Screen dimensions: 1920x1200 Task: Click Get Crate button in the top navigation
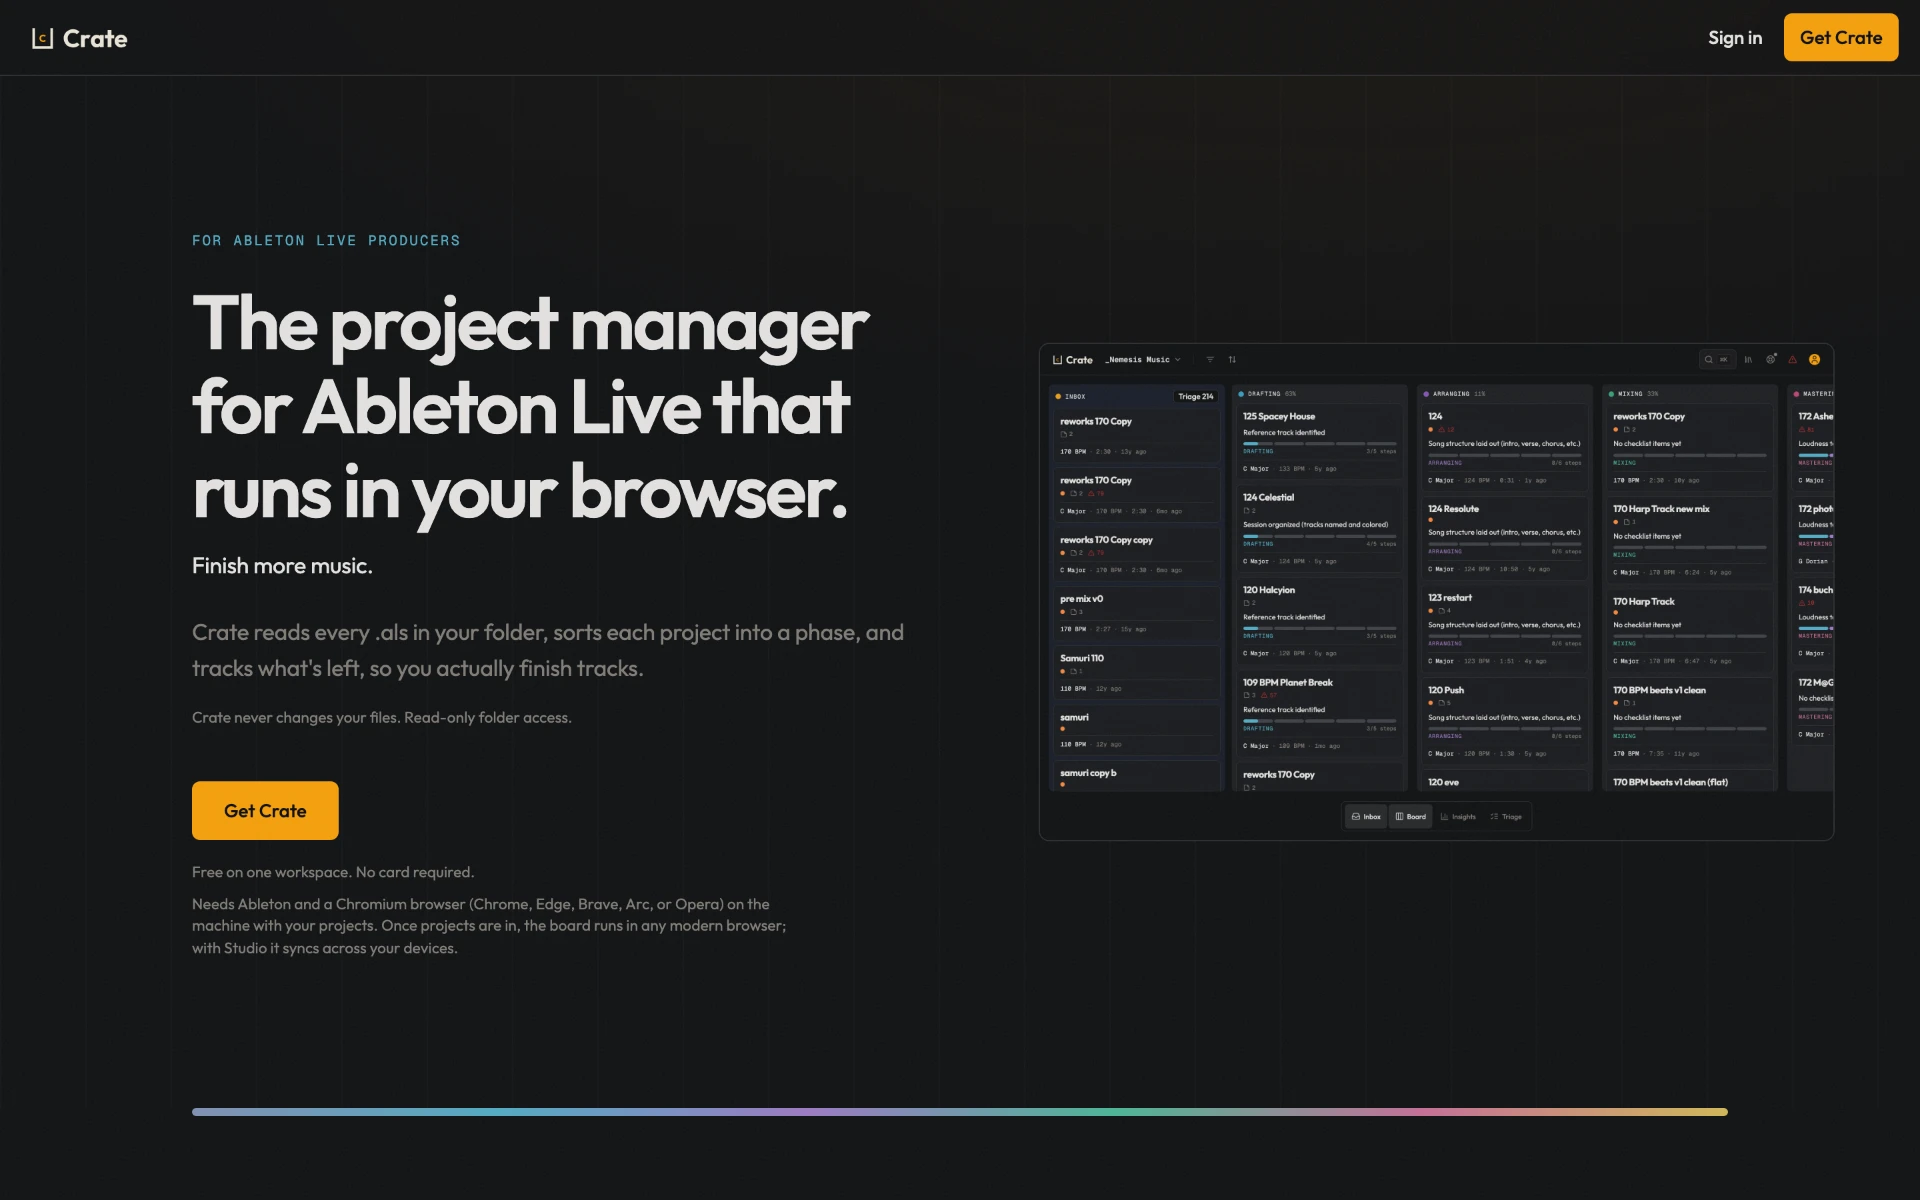tap(1841, 38)
